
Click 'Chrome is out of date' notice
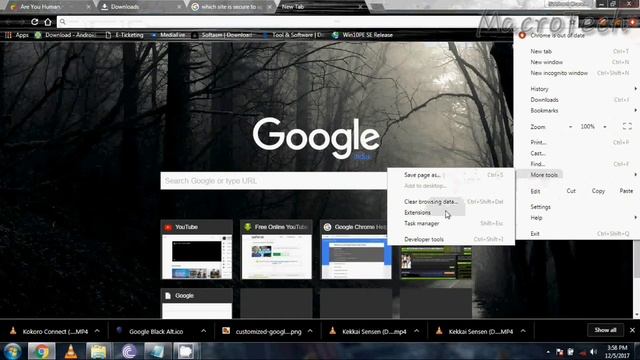pos(557,36)
